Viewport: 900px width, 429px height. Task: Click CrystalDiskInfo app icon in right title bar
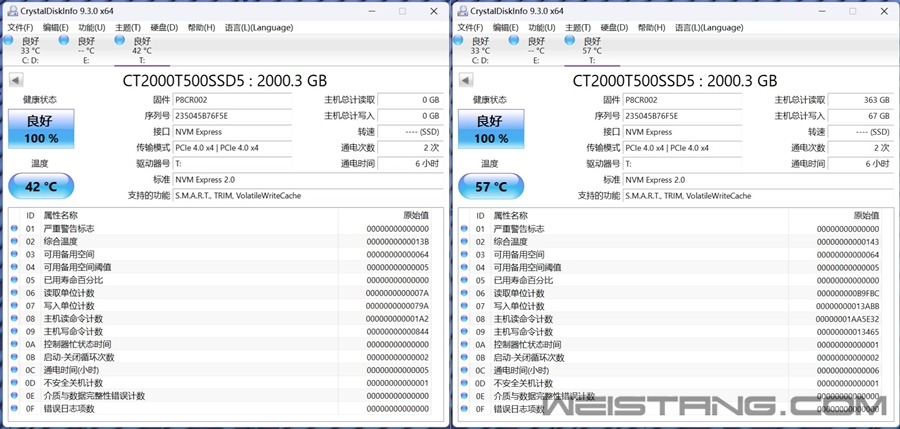point(461,11)
